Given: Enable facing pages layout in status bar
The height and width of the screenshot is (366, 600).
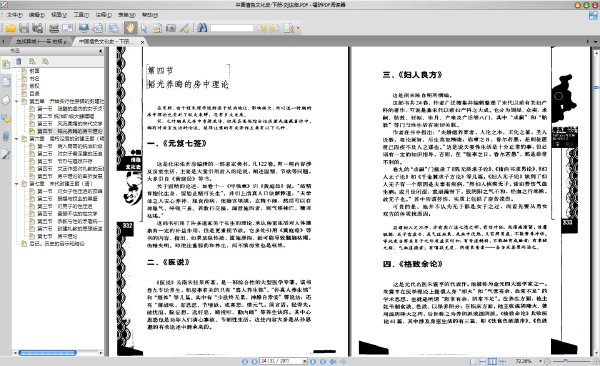Looking at the screenshot, I should point(492,361).
